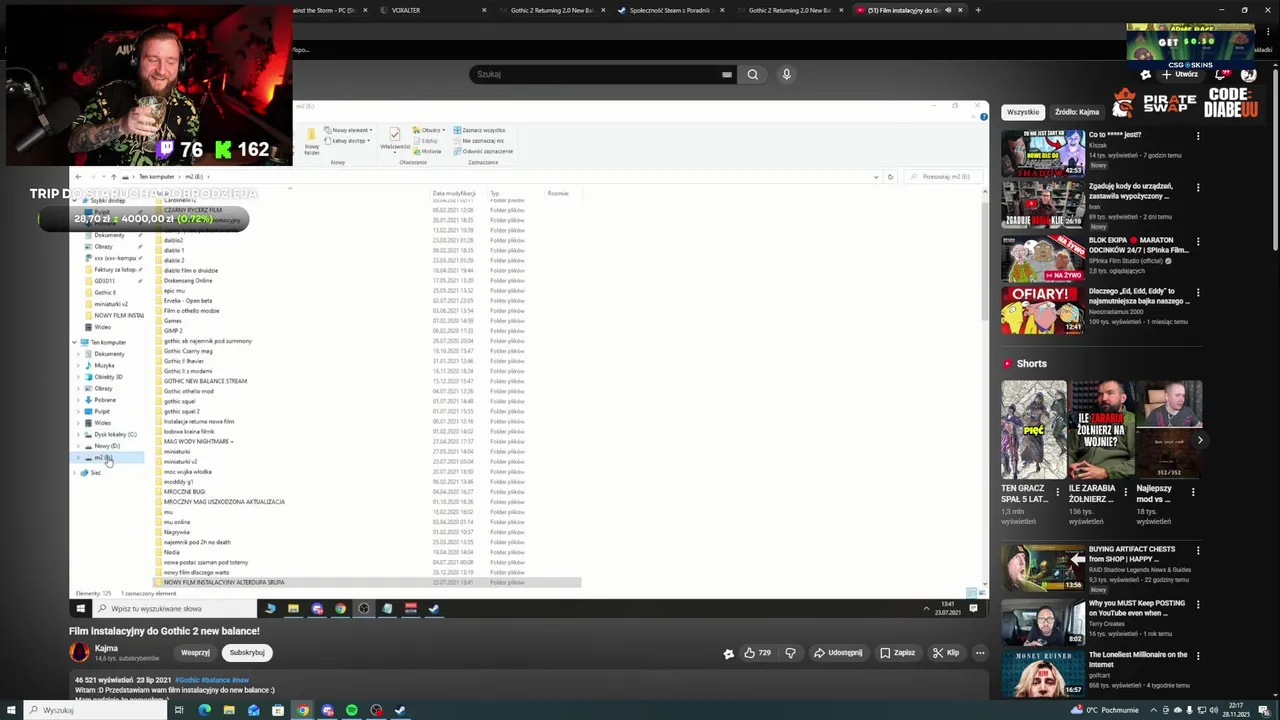This screenshot has width=1280, height=720.
Task: Open the 'TEN GRACZ SPAŁ 5 LAT' short
Action: [x=1034, y=430]
